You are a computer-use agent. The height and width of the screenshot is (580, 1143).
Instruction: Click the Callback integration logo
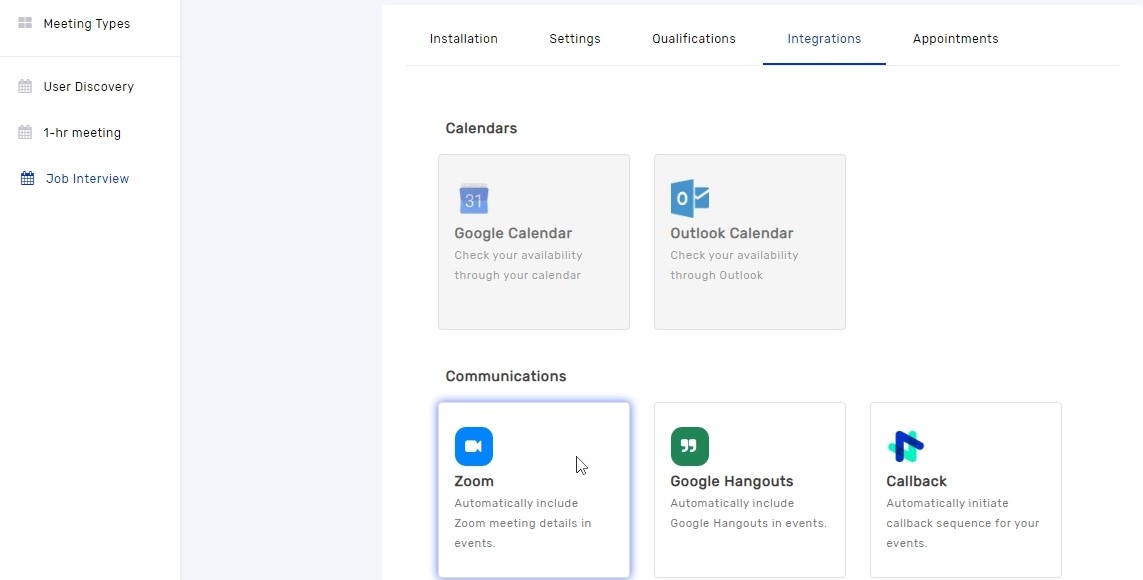tap(906, 446)
